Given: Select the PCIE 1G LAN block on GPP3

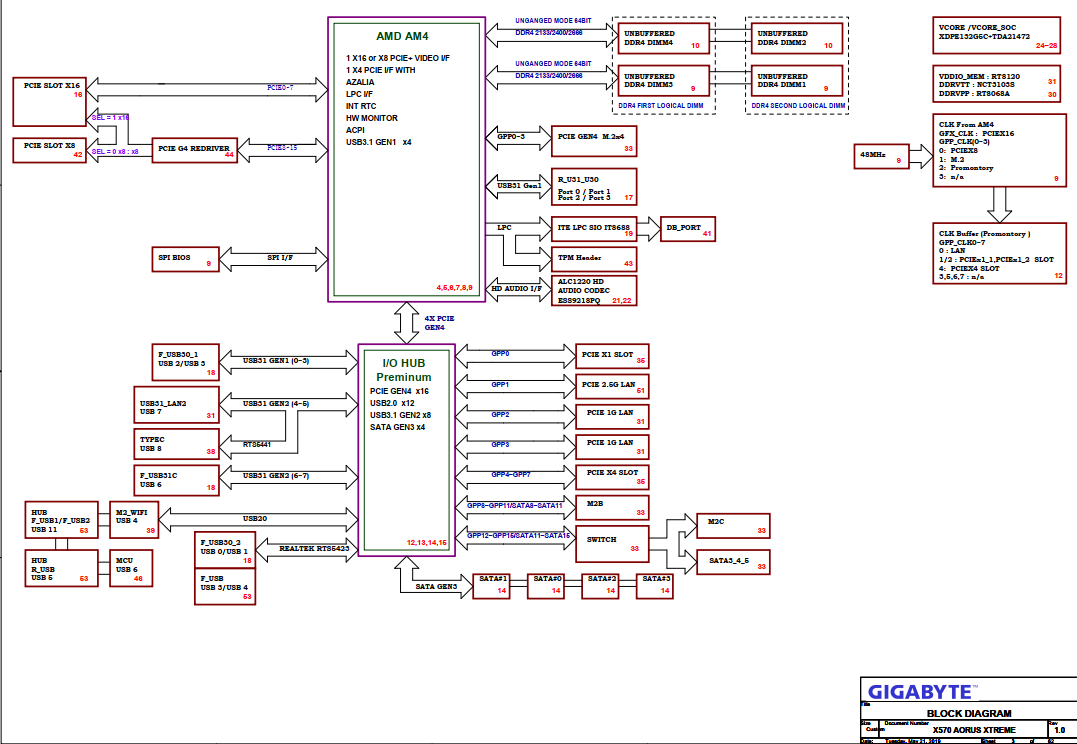Looking at the screenshot, I should pos(612,447).
